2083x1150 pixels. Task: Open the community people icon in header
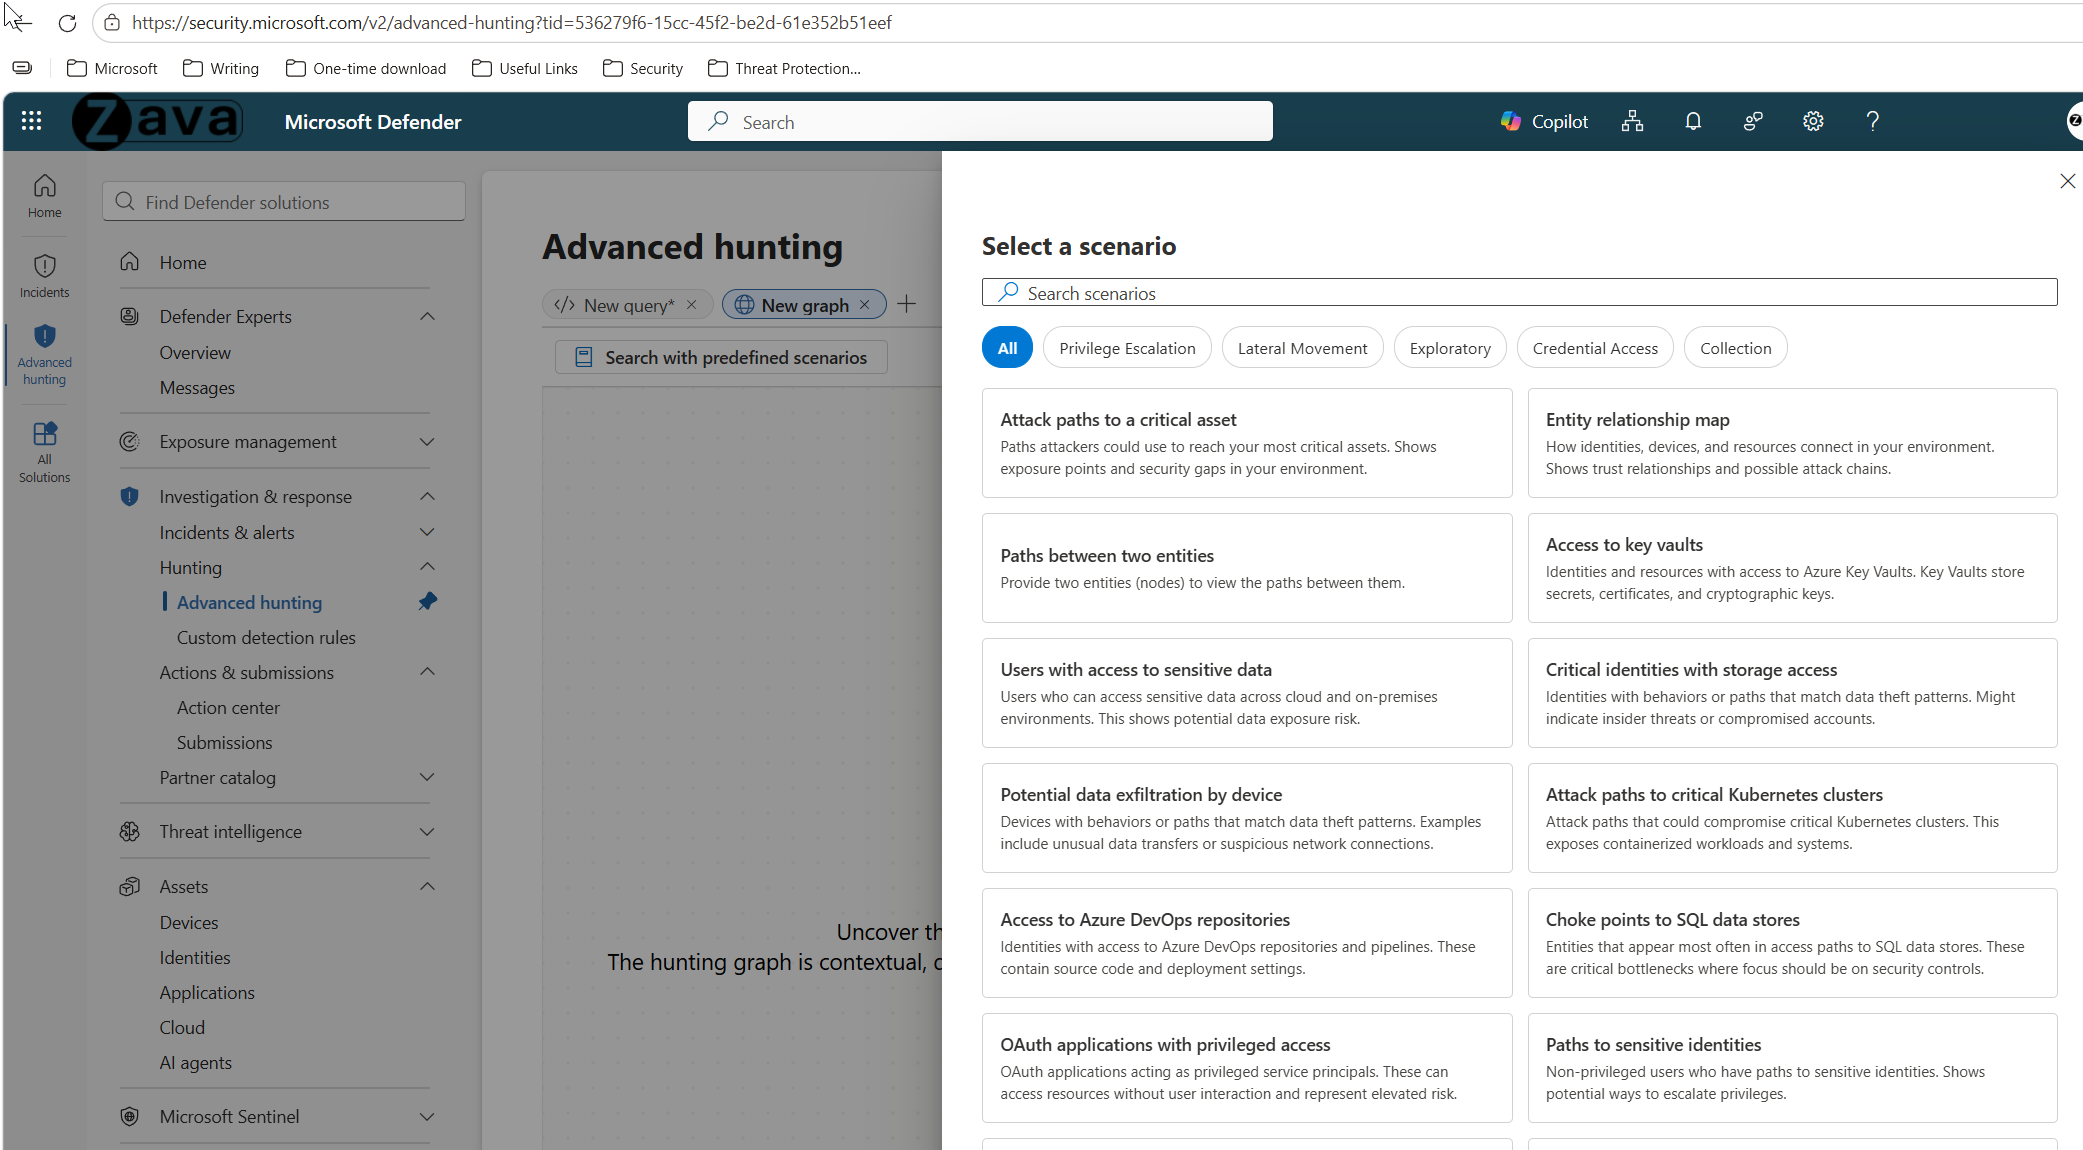(x=1752, y=121)
